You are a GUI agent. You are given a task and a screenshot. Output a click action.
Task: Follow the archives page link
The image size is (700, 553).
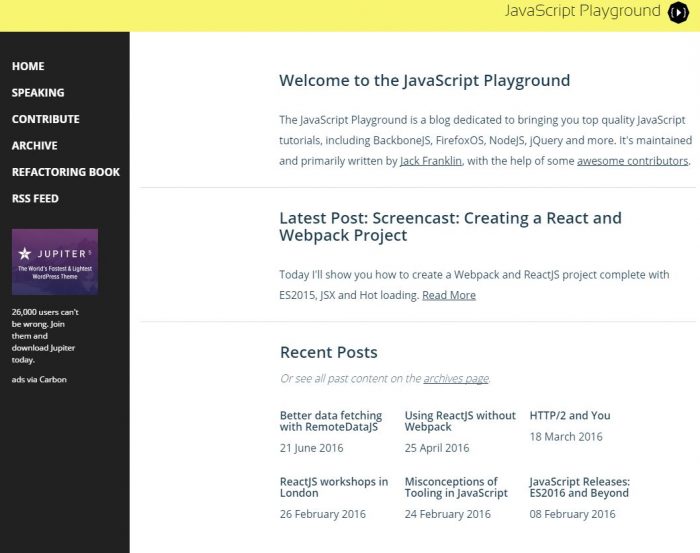click(x=456, y=379)
